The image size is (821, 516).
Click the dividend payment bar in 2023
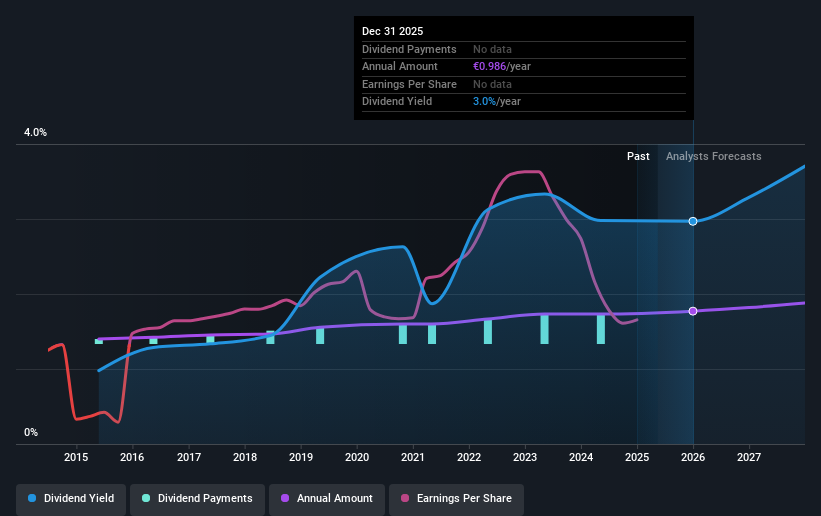545,330
